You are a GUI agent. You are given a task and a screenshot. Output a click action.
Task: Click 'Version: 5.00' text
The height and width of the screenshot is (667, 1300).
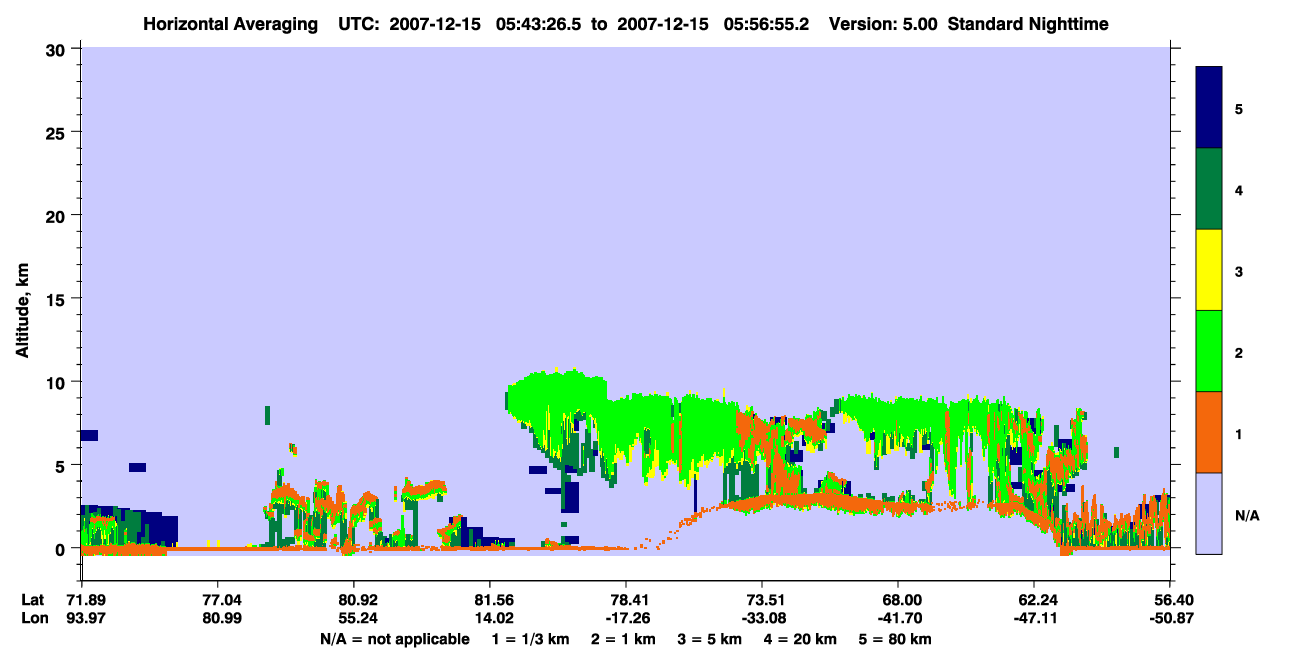[x=884, y=23]
